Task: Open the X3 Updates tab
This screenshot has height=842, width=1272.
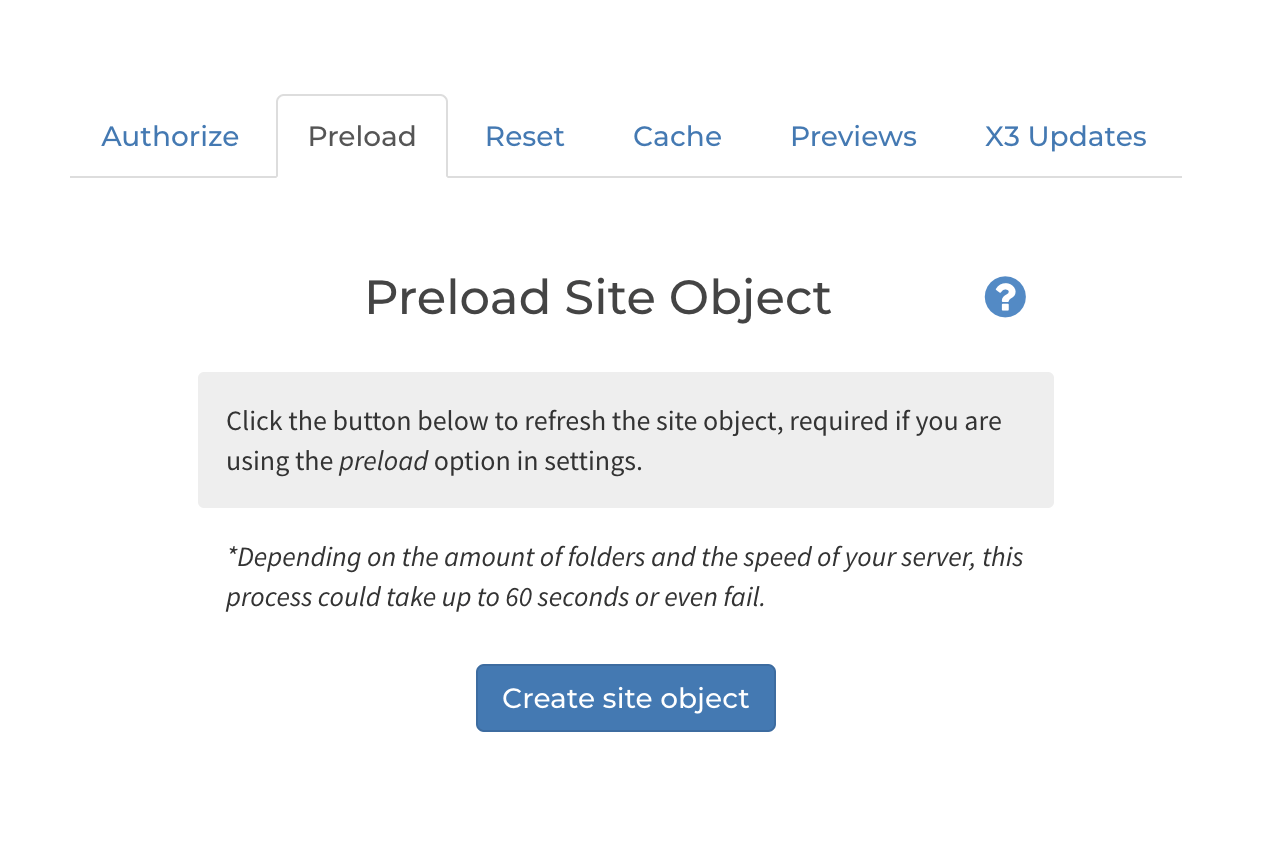Action: (x=1065, y=136)
